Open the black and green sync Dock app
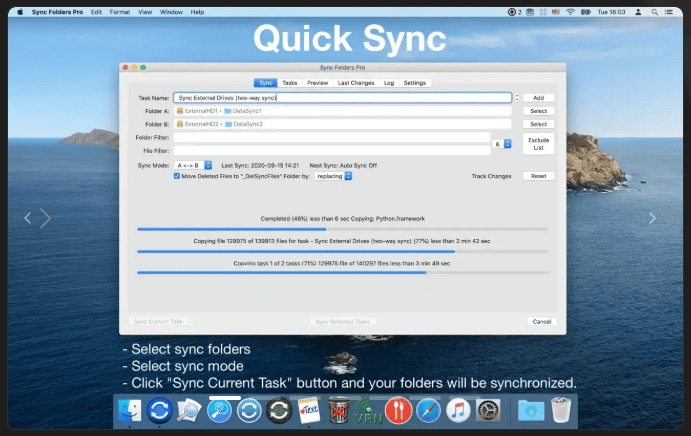 coord(279,410)
